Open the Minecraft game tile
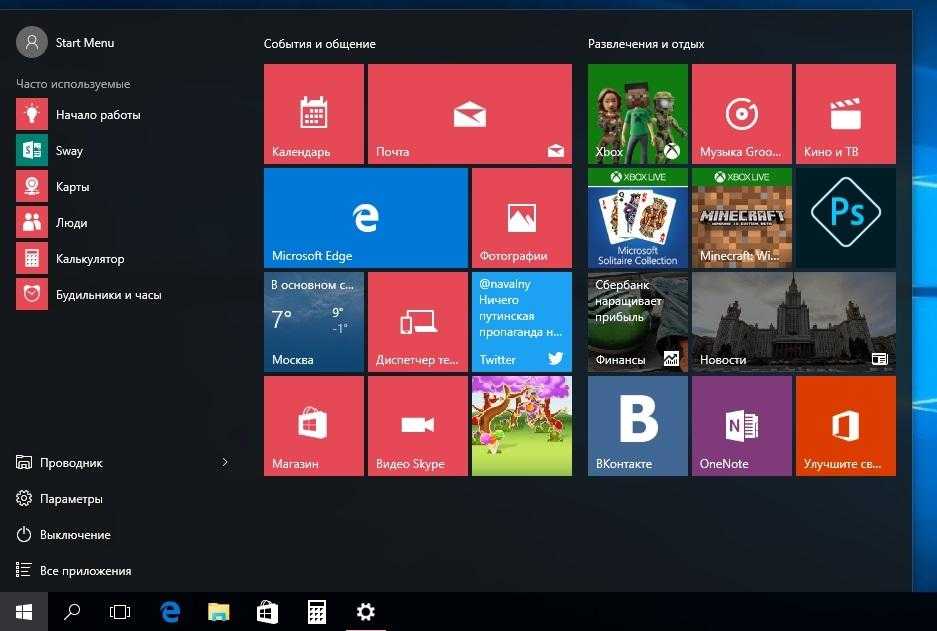 tap(741, 217)
